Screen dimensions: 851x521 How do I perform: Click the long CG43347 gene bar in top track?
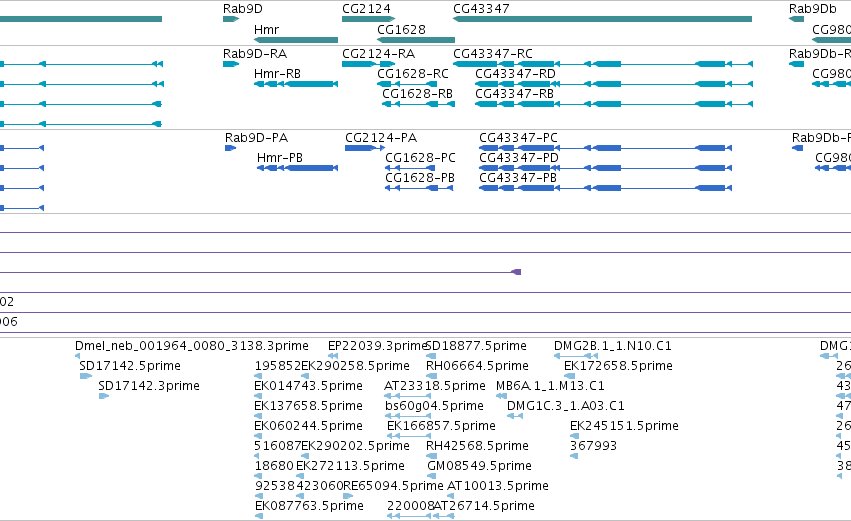602,19
